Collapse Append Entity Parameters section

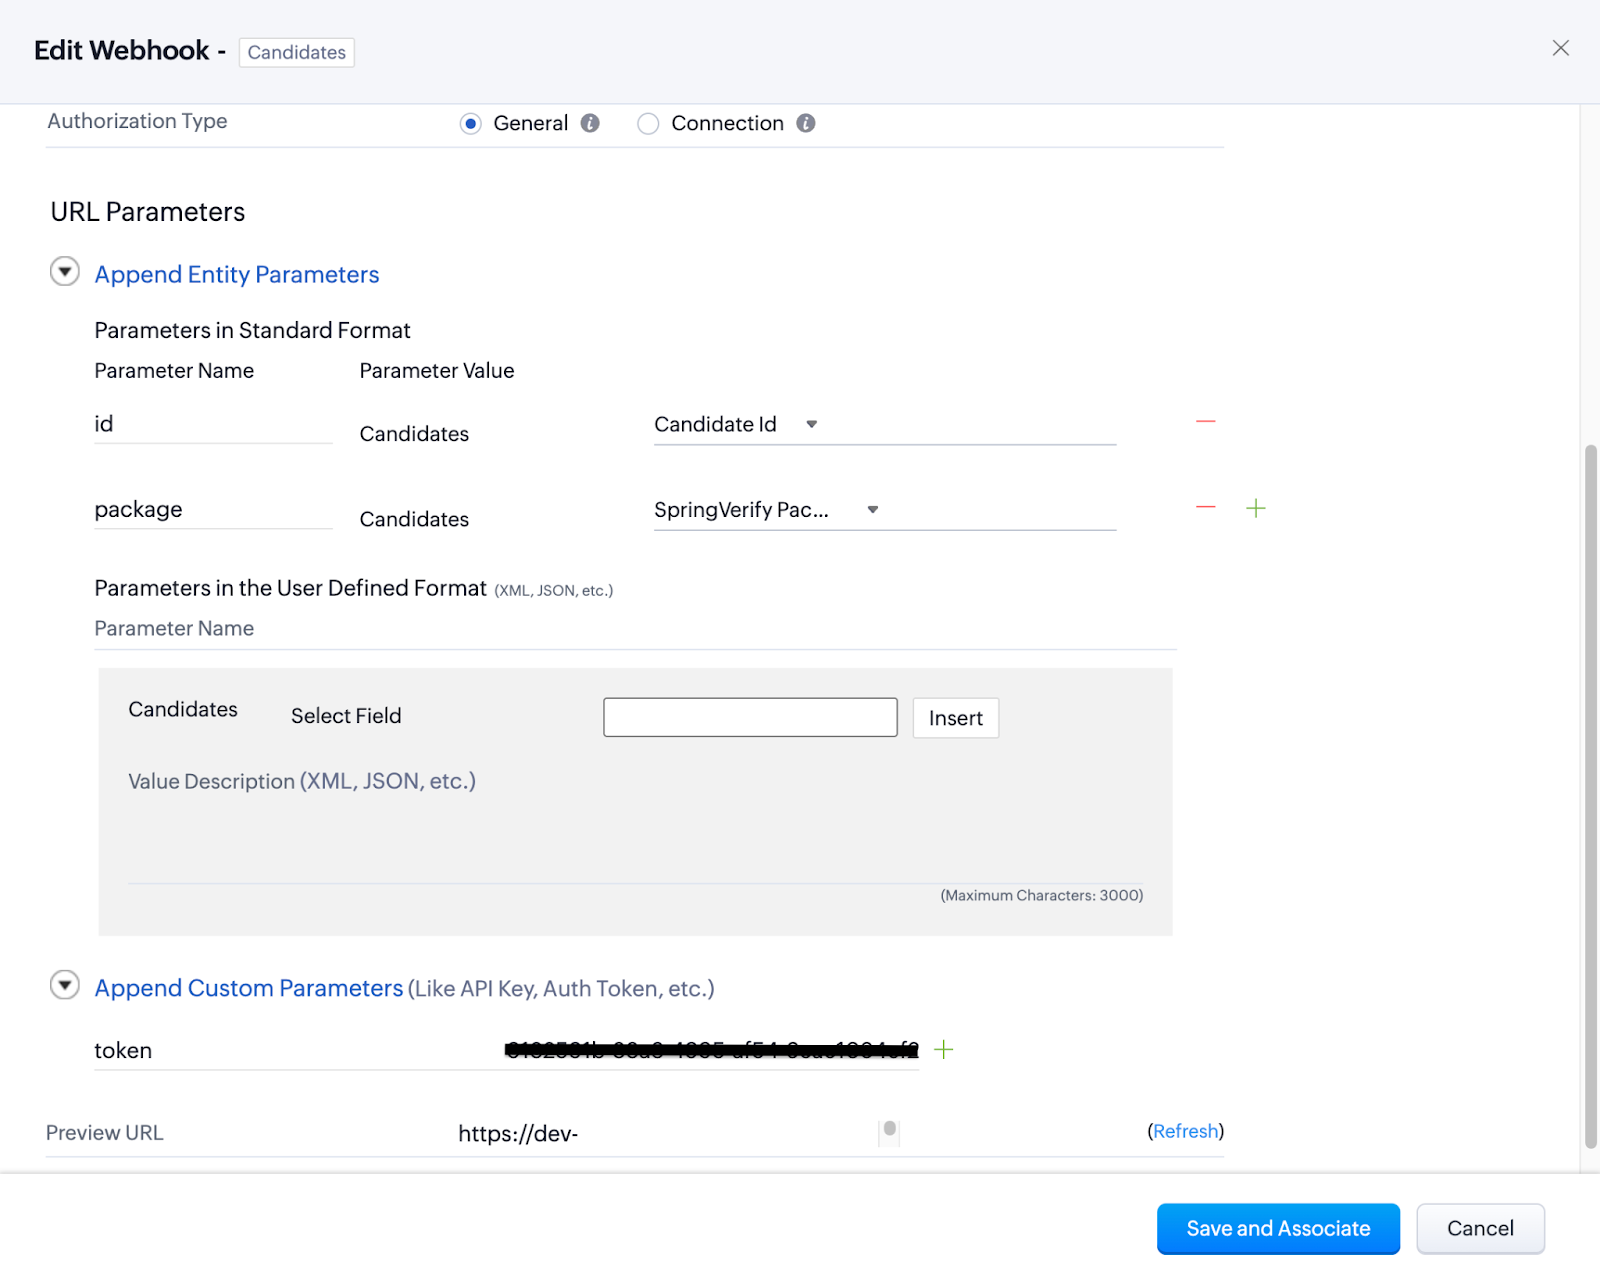pyautogui.click(x=65, y=271)
